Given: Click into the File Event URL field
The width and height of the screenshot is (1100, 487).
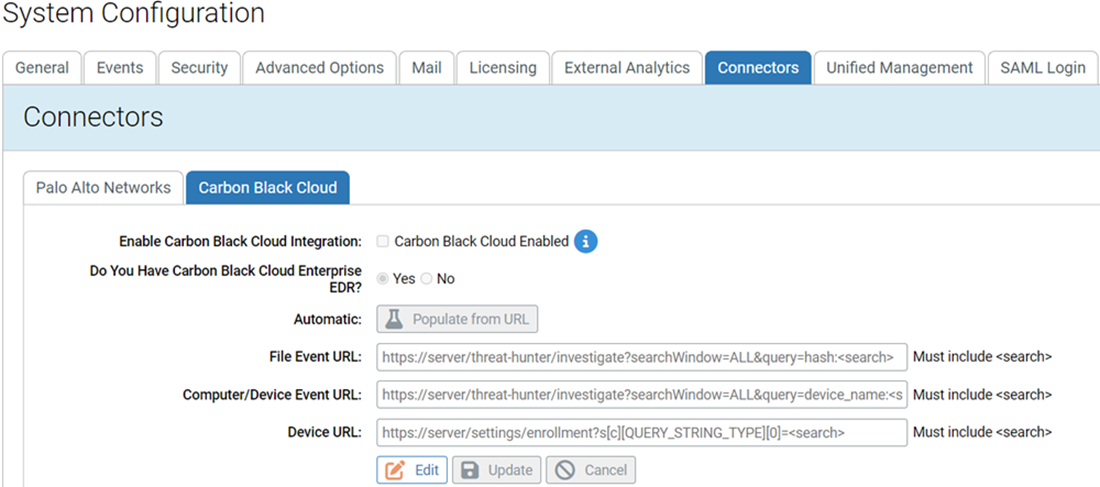Looking at the screenshot, I should [x=642, y=357].
